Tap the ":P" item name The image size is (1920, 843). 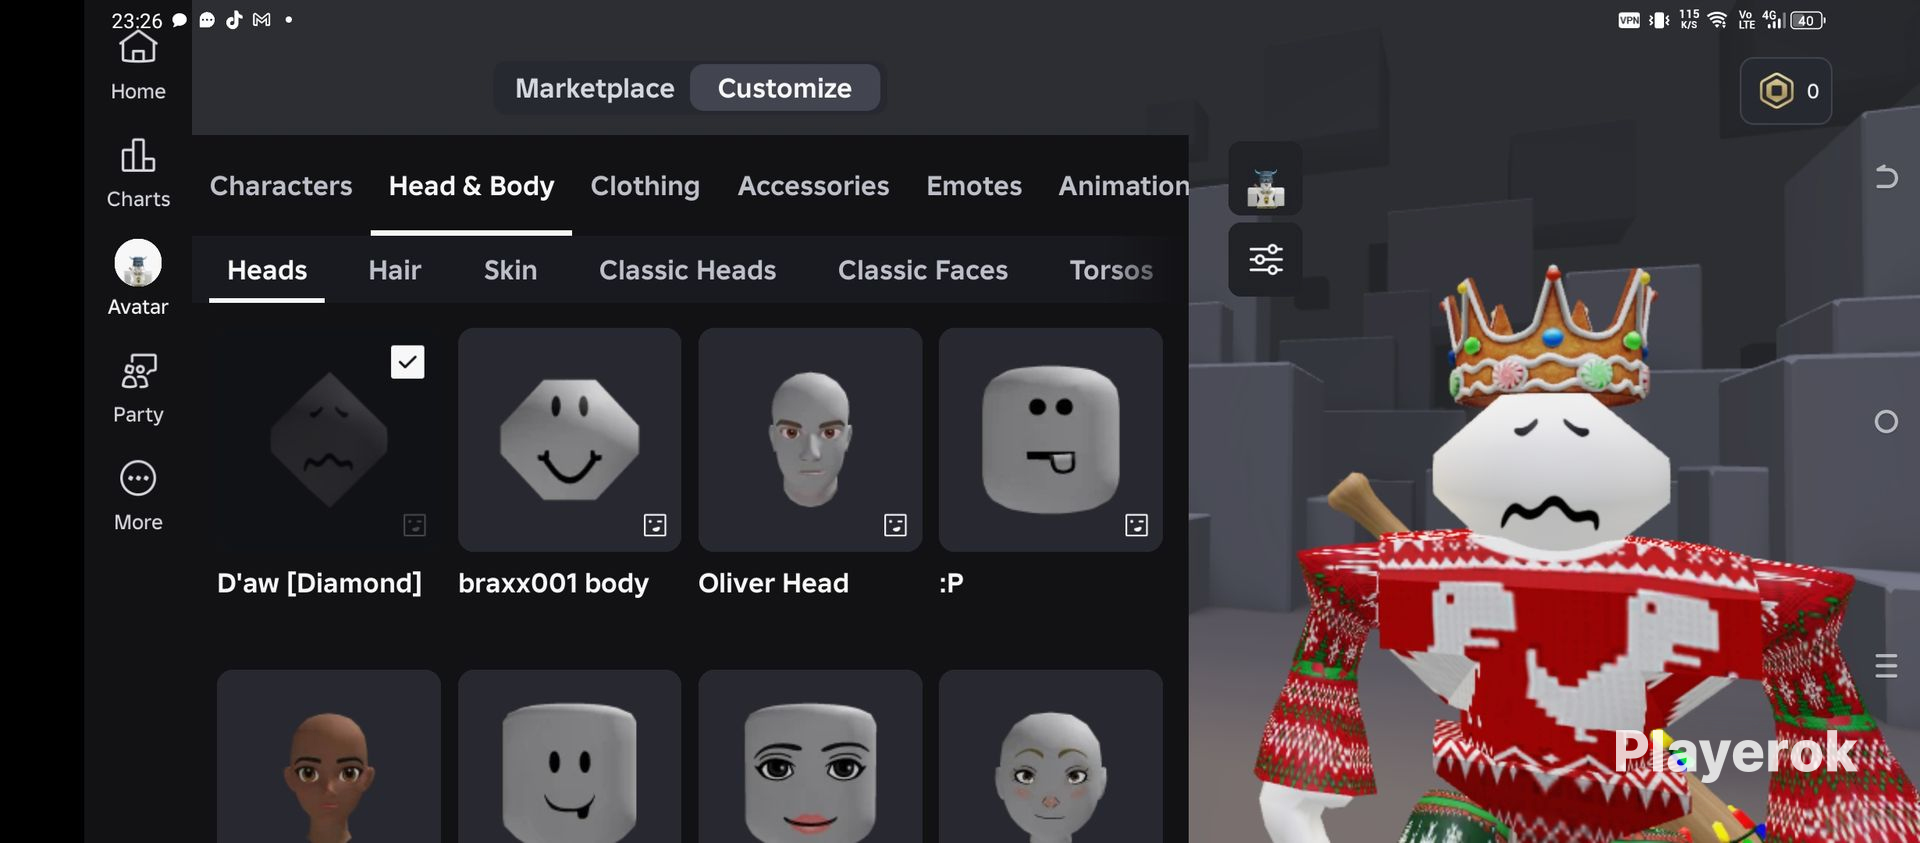pos(951,583)
